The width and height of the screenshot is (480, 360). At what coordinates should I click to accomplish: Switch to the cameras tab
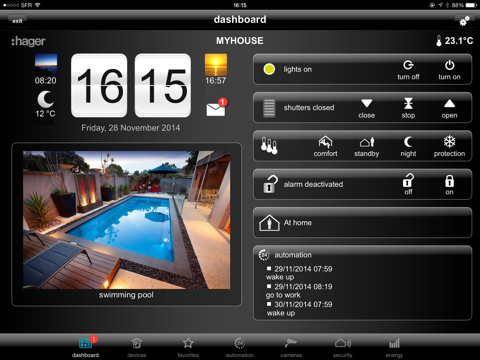pos(291,347)
